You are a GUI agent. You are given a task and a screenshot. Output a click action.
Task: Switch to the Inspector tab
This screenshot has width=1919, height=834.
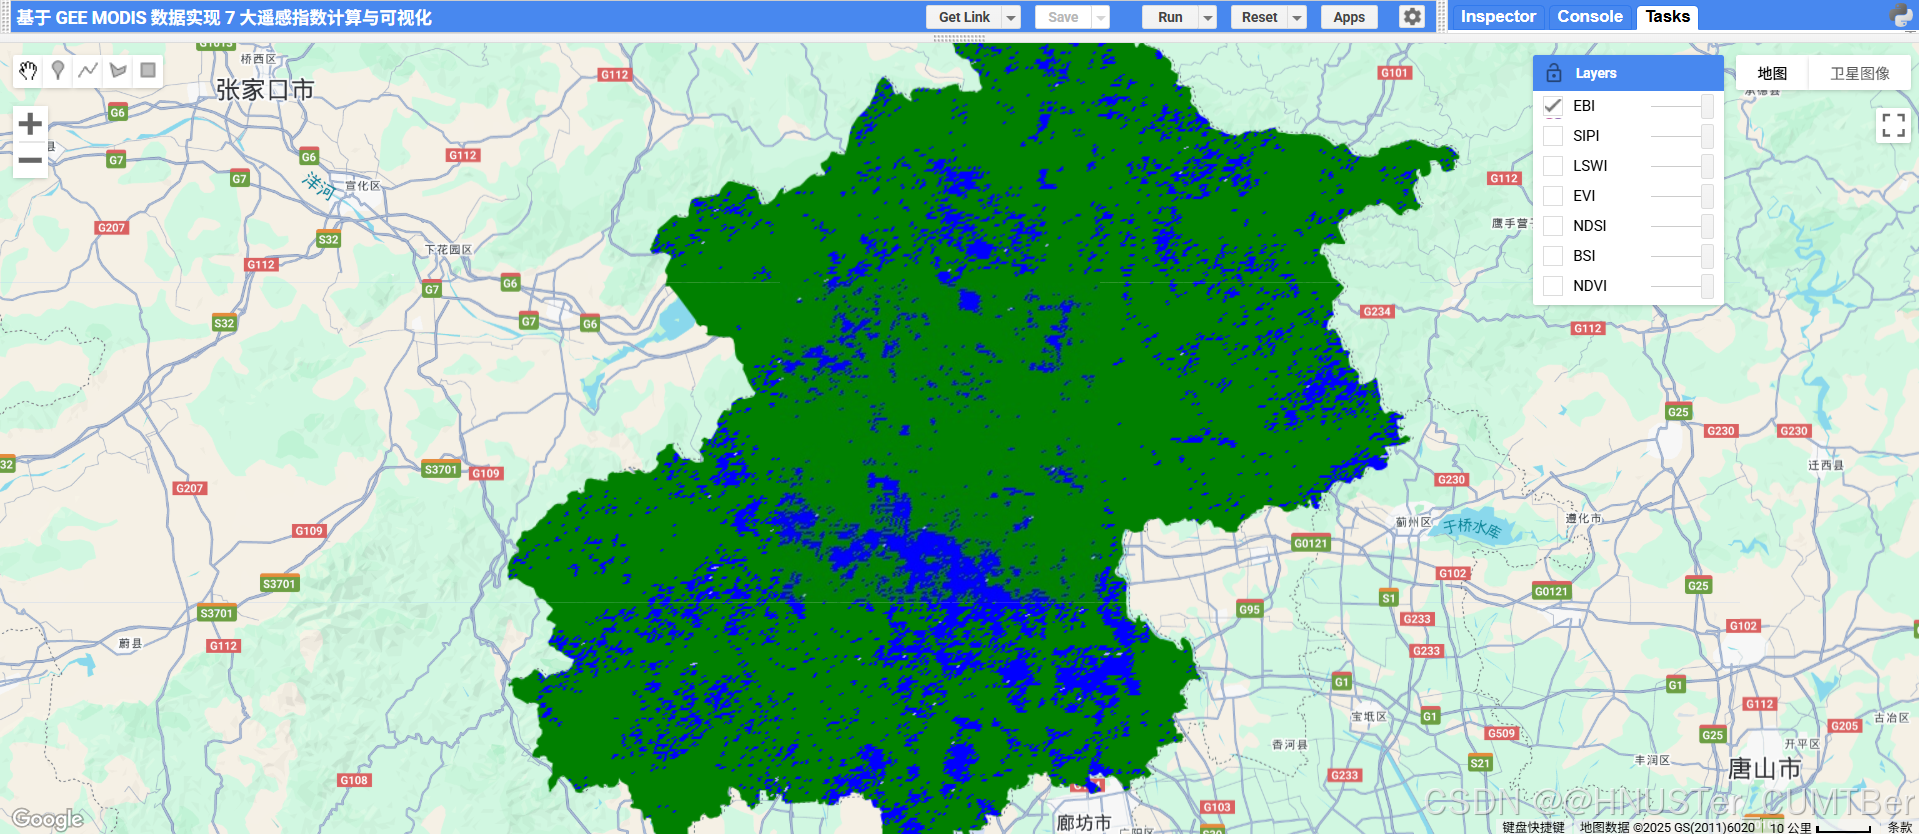[x=1497, y=16]
